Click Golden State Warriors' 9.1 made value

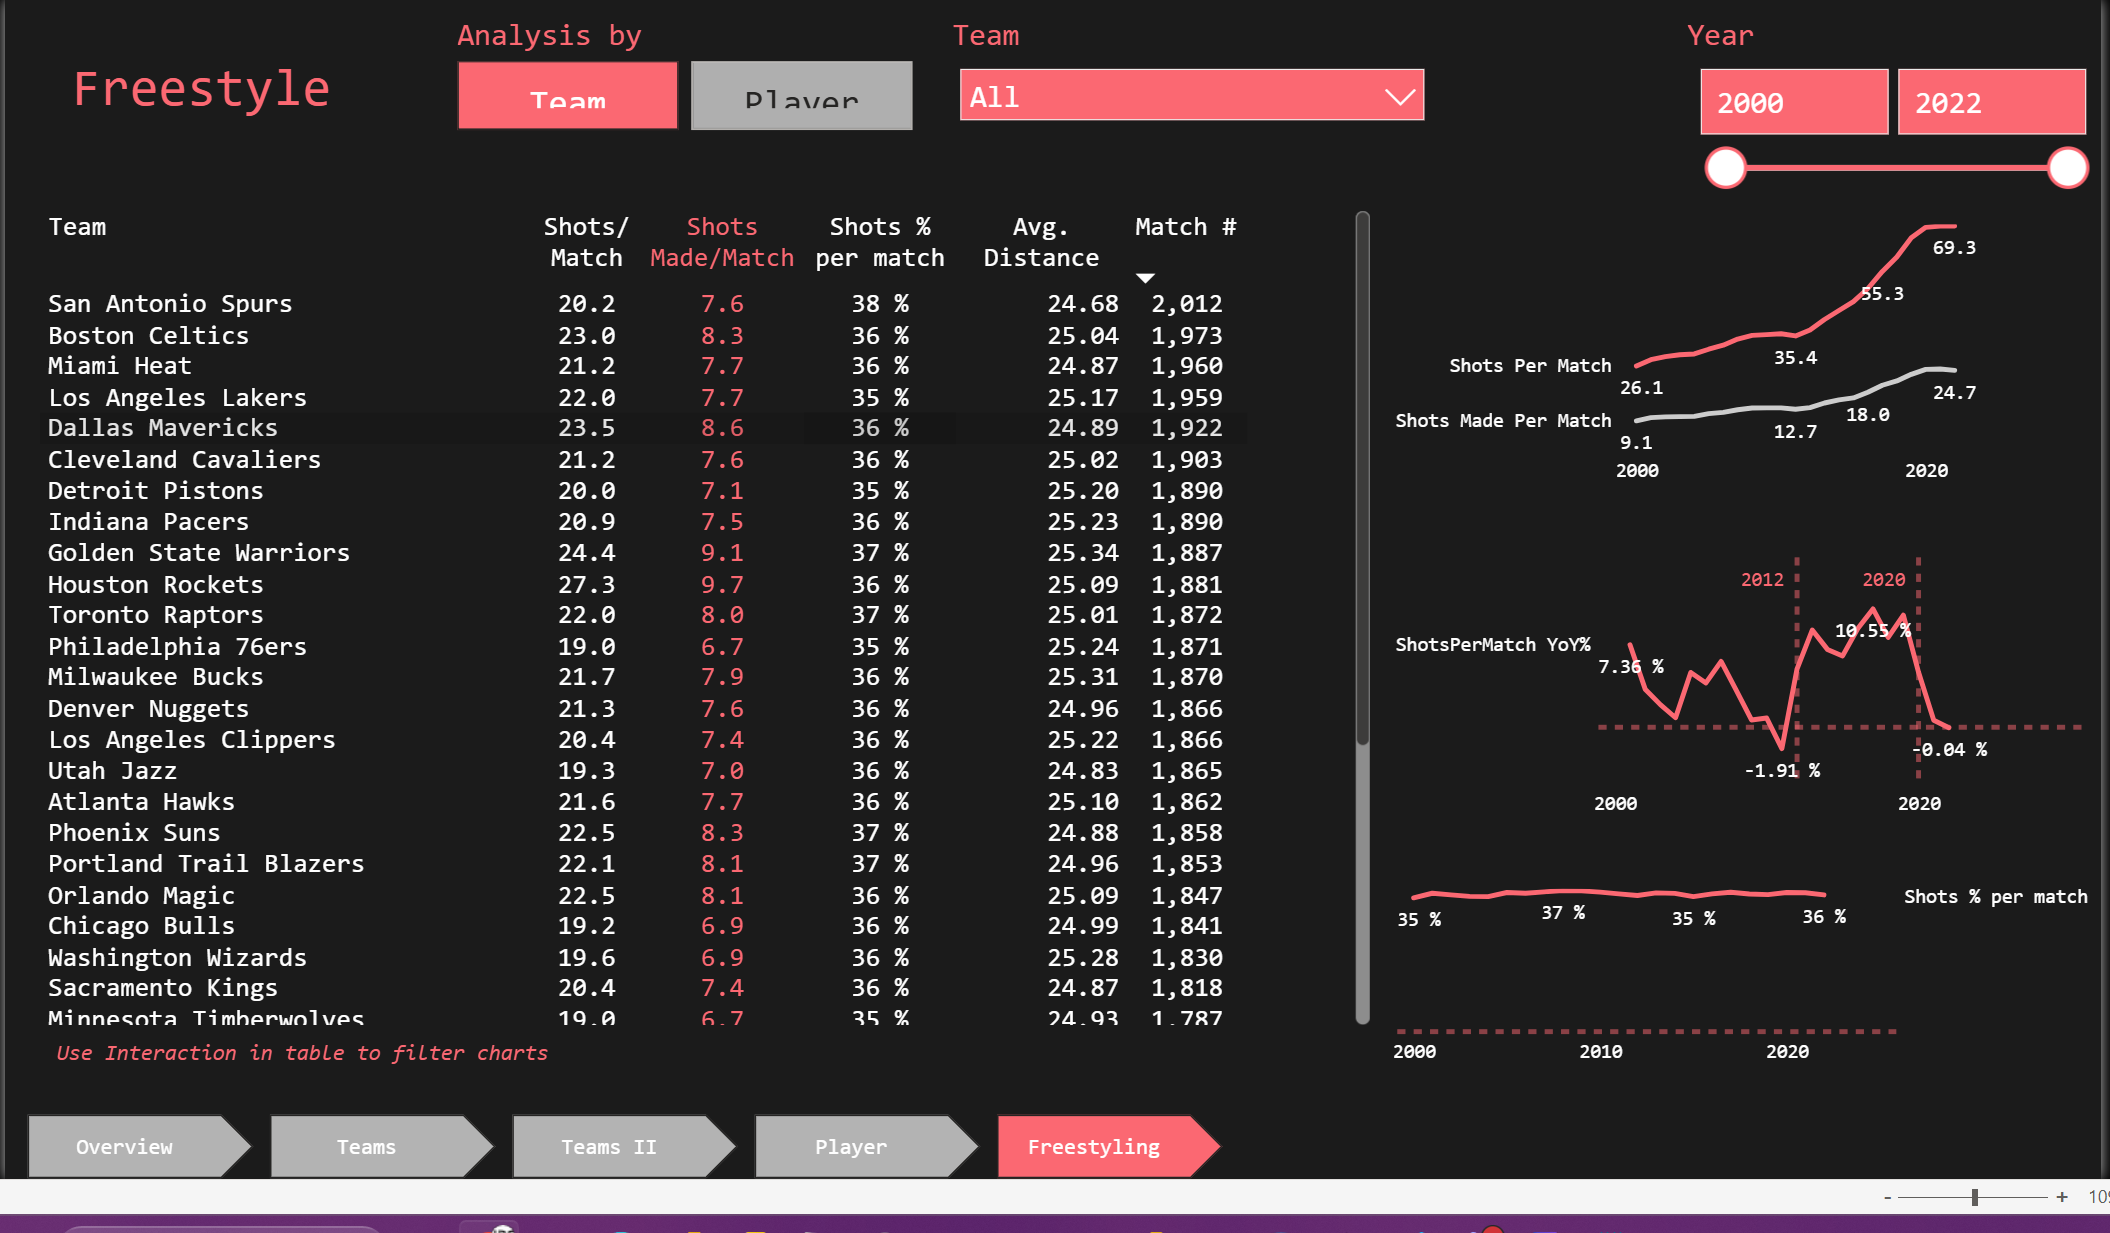[x=722, y=553]
